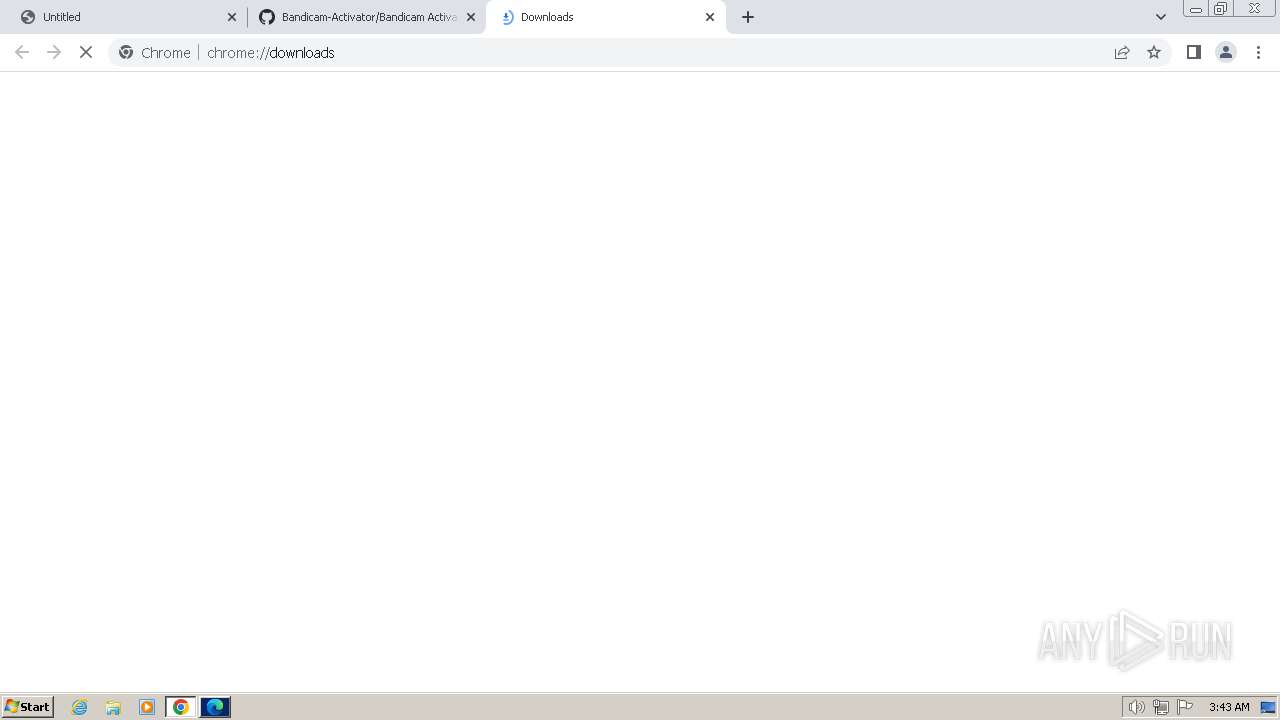The height and width of the screenshot is (720, 1280).
Task: Open Microsoft Edge from taskbar
Action: [215, 707]
